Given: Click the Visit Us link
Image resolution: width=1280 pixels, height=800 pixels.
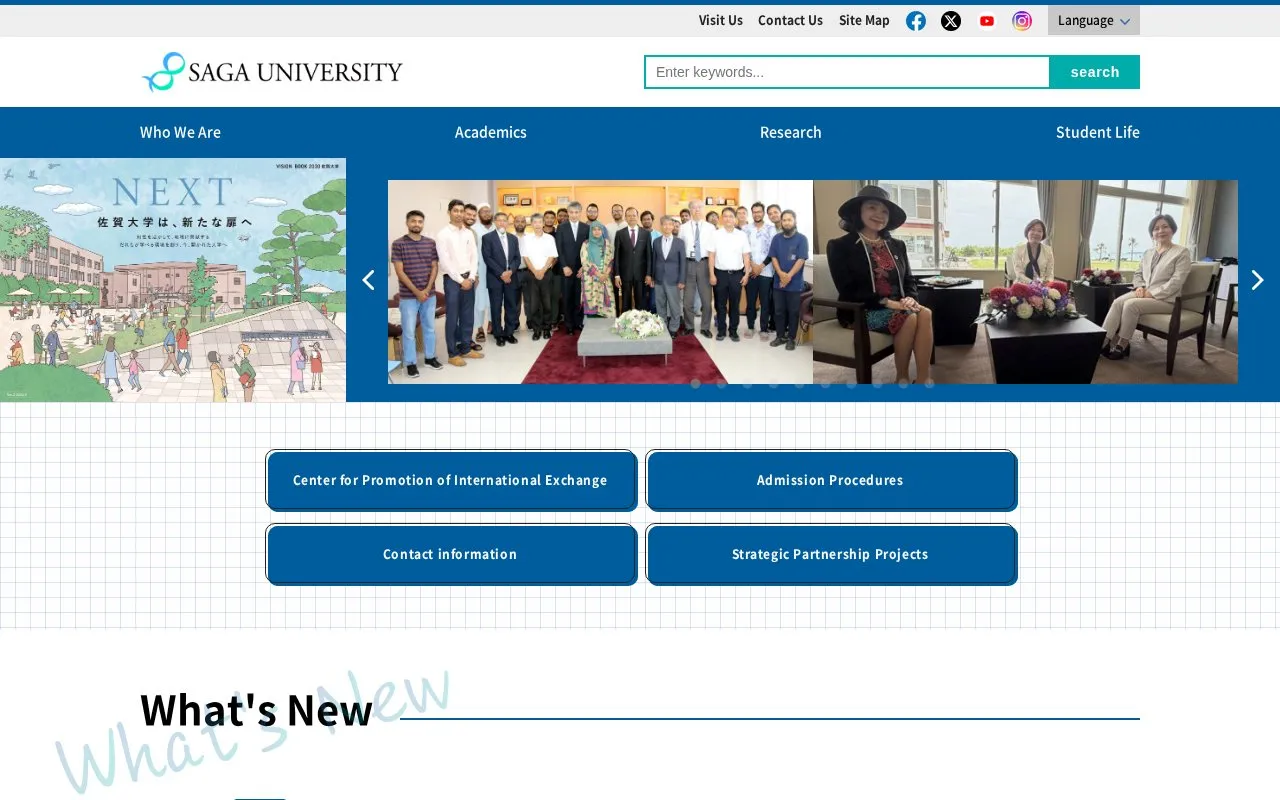Looking at the screenshot, I should point(721,20).
